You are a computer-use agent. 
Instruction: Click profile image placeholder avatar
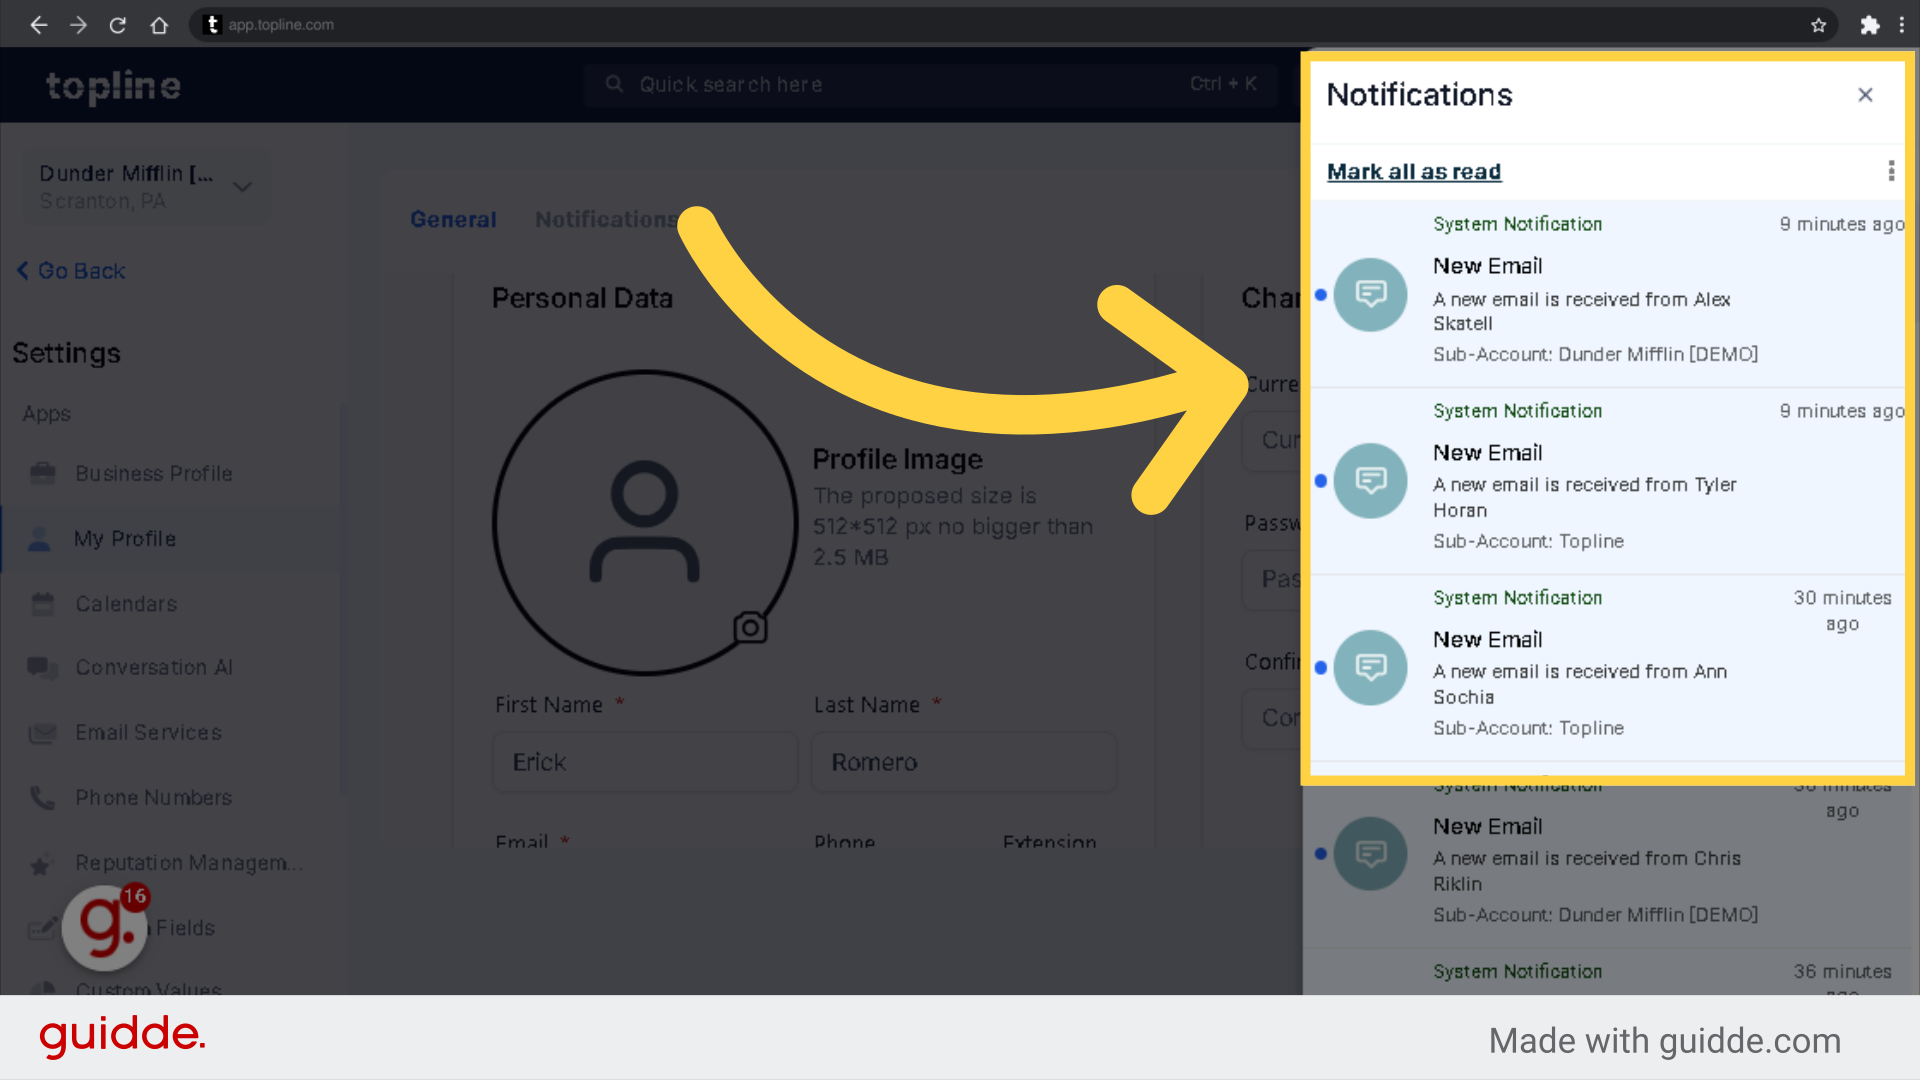pos(645,523)
